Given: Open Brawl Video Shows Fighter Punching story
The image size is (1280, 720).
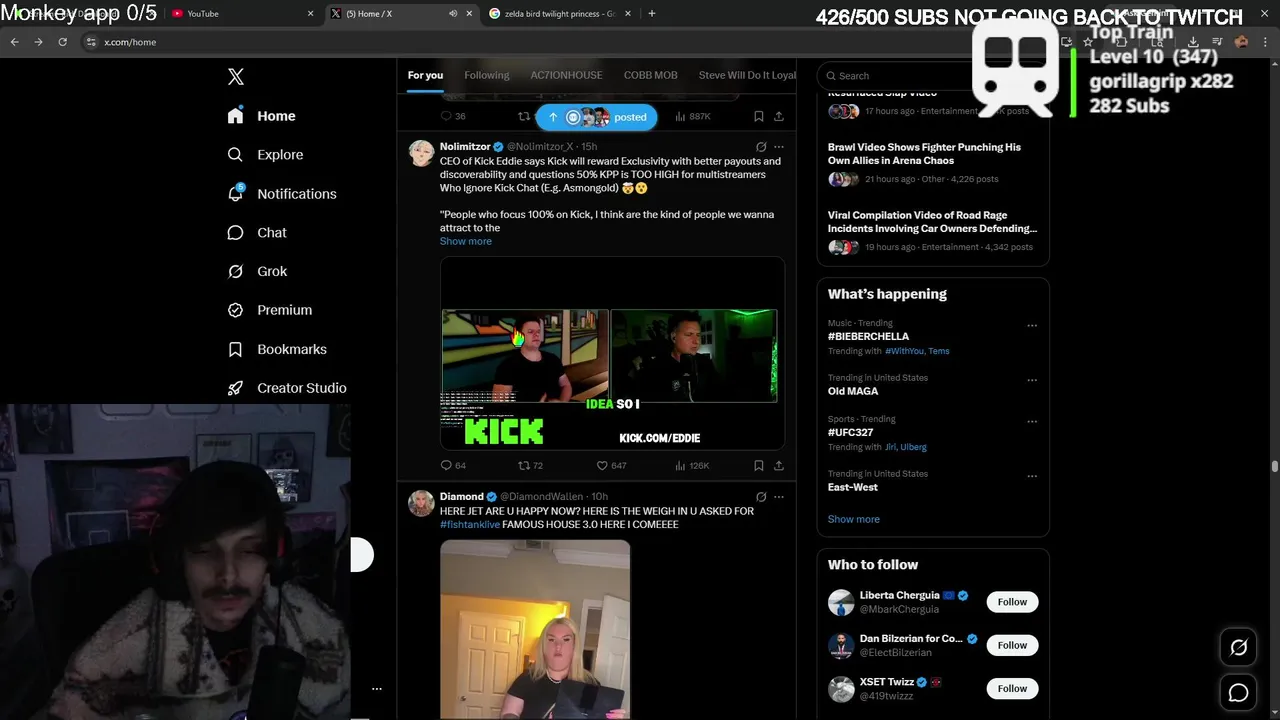Looking at the screenshot, I should coord(924,154).
